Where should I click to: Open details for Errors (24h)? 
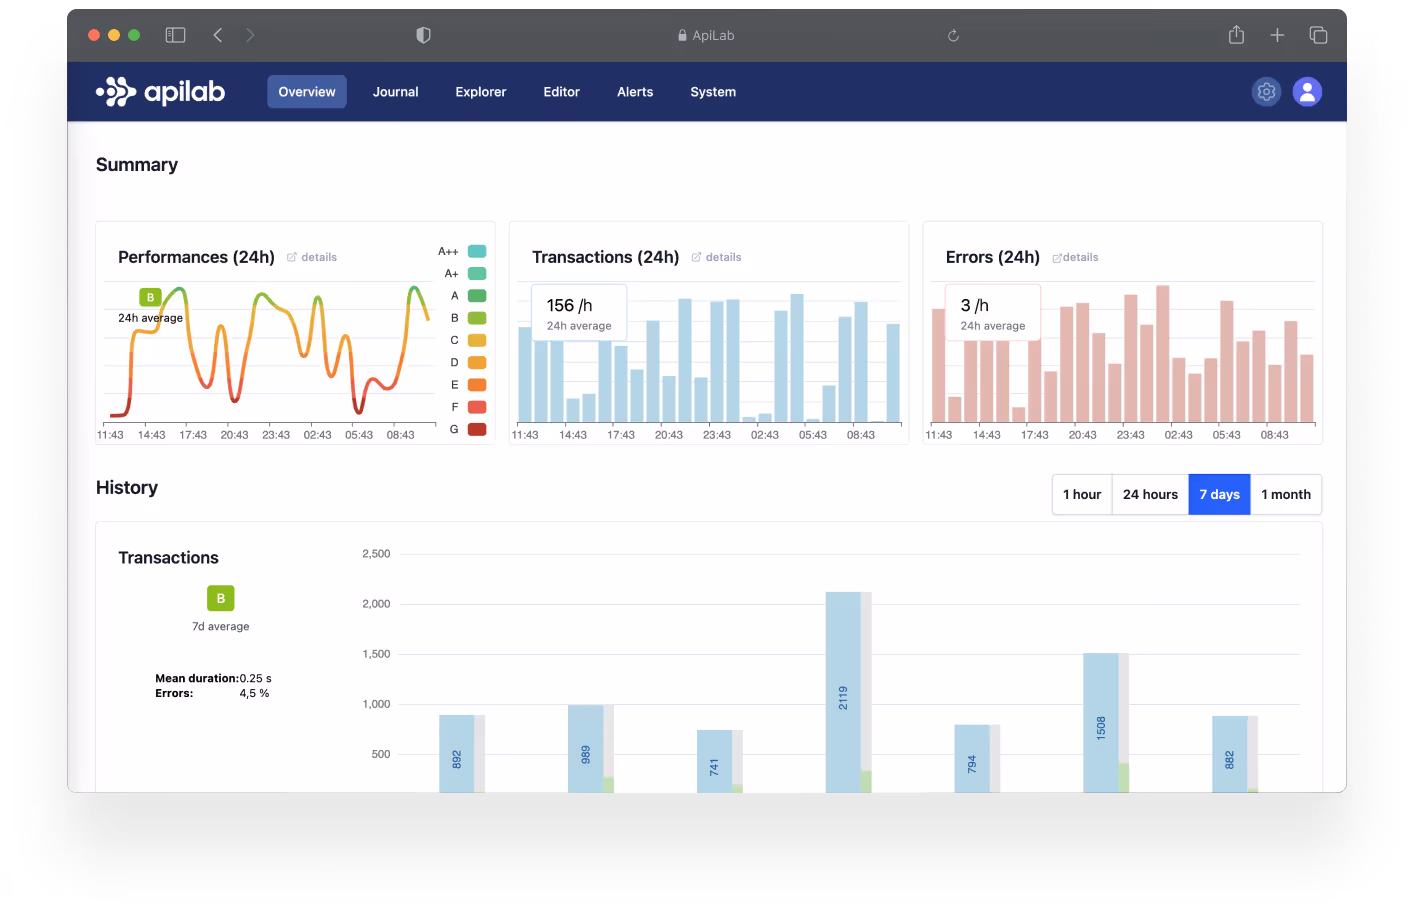click(x=1075, y=257)
